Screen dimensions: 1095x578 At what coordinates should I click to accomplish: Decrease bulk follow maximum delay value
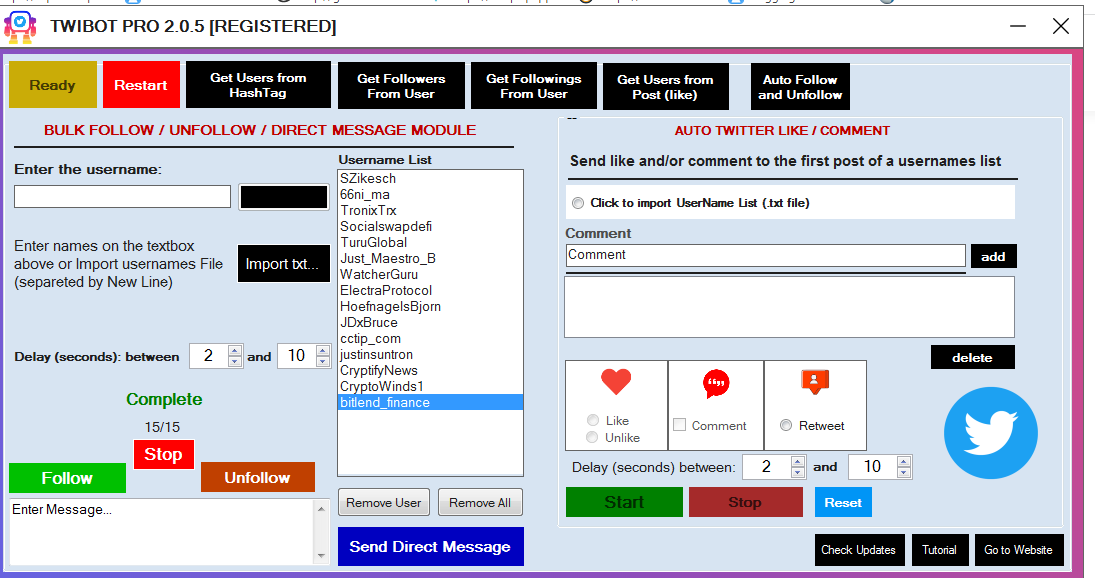(x=323, y=361)
